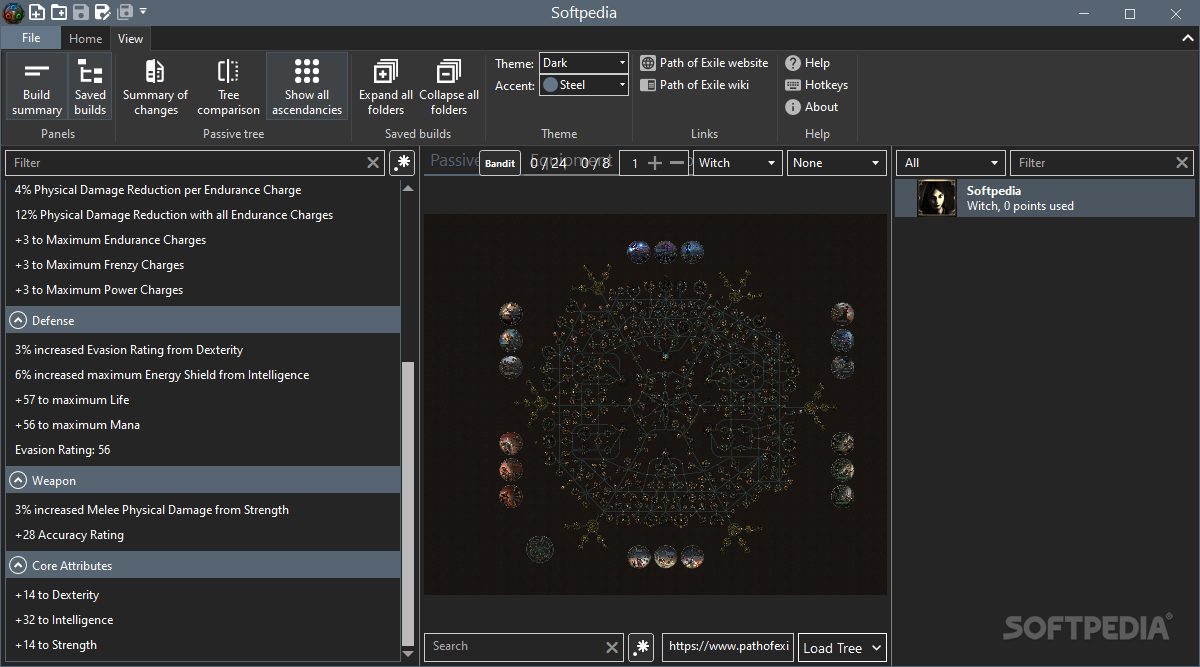Increase points with the plus stepper
Image resolution: width=1200 pixels, height=667 pixels.
click(655, 163)
